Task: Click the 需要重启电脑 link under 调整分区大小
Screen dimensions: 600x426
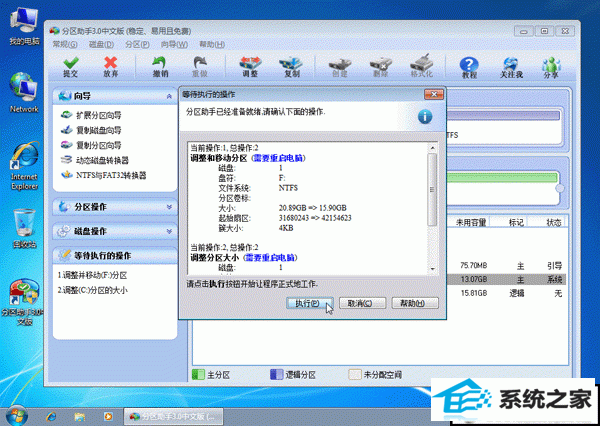Action: click(271, 258)
